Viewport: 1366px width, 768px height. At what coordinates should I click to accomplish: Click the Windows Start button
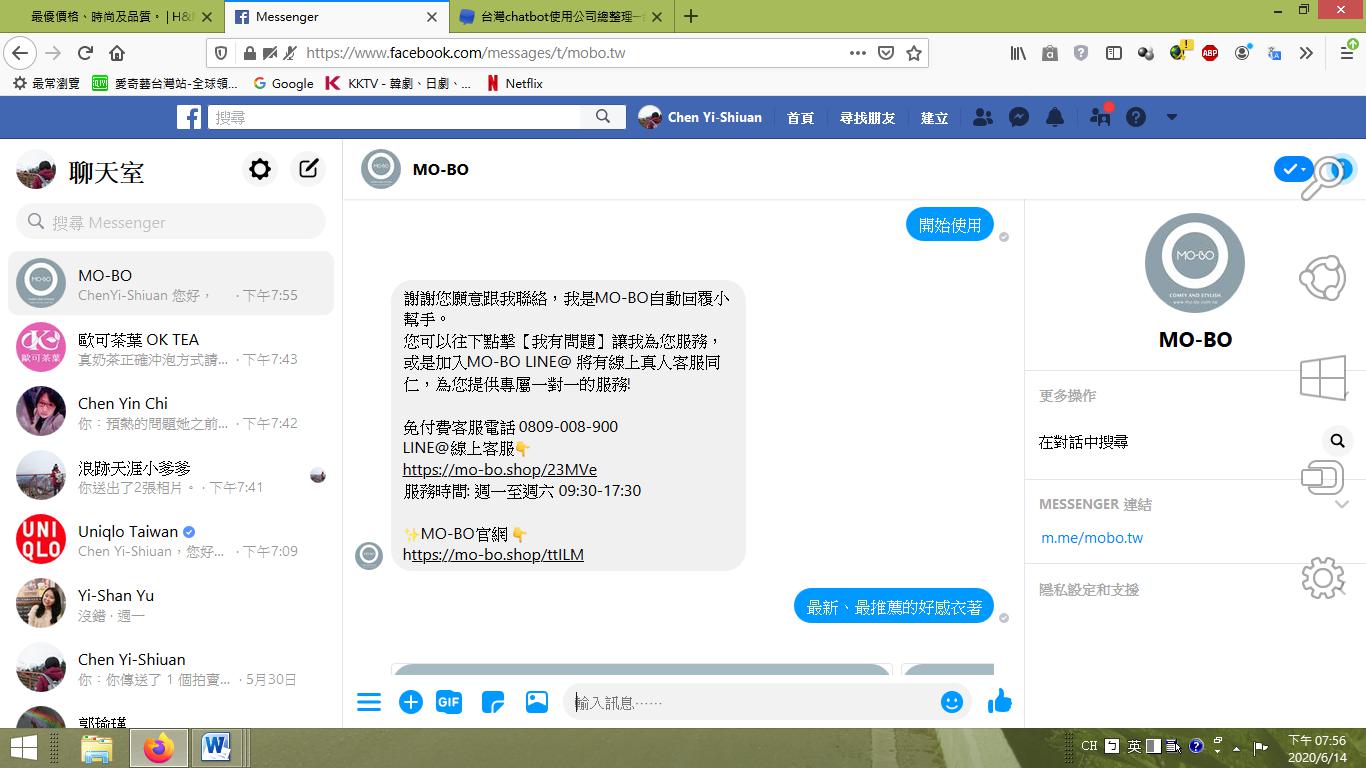click(23, 748)
